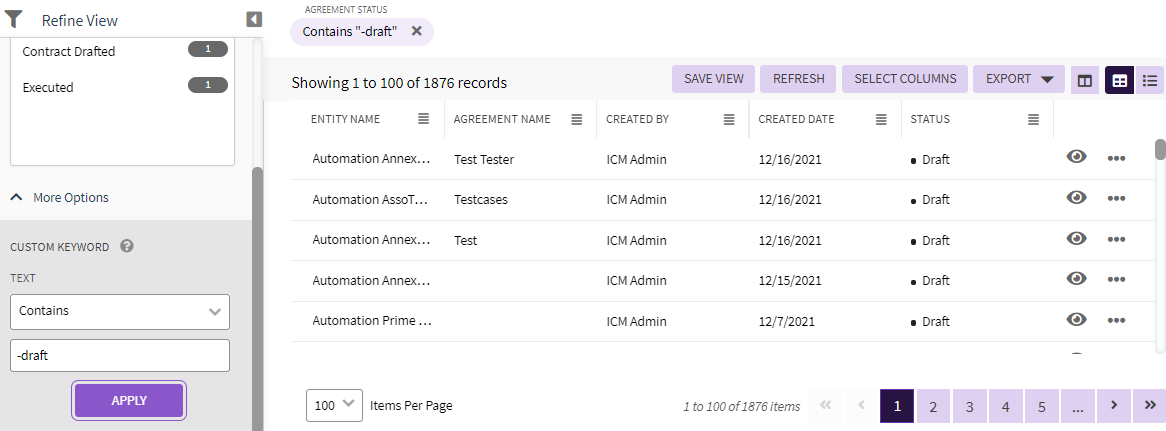The width and height of the screenshot is (1166, 431).
Task: Open the Contains condition dropdown
Action: [x=120, y=311]
